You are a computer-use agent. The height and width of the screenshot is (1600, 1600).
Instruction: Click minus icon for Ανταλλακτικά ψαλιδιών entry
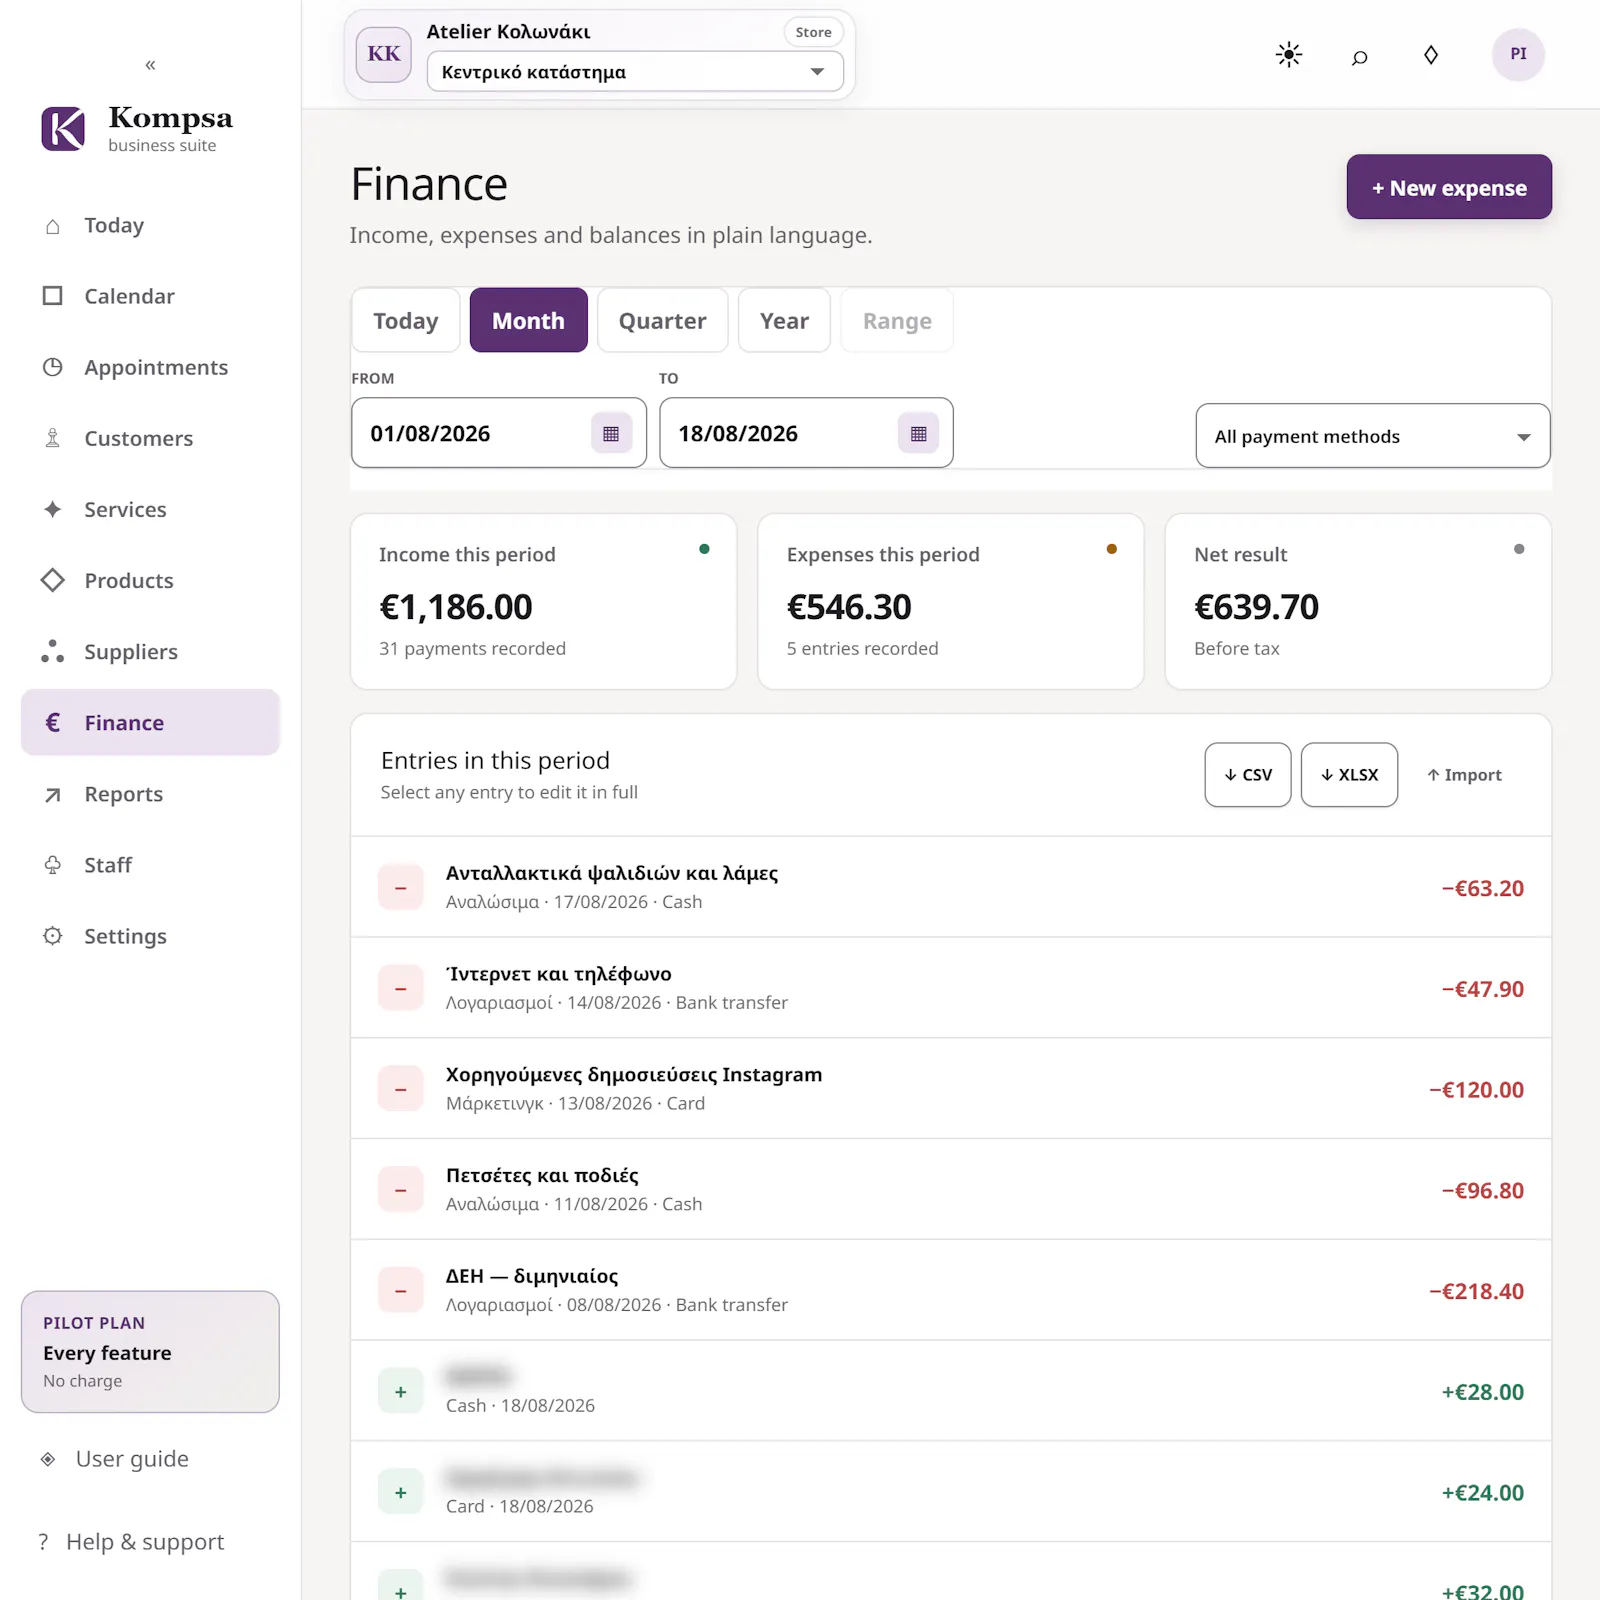tap(401, 888)
